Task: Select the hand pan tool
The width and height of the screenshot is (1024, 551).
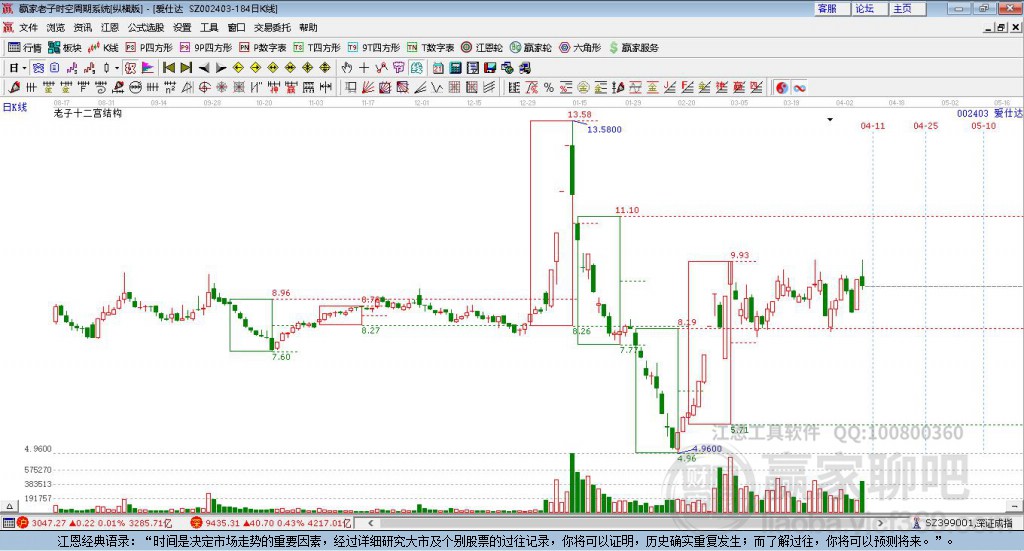Action: [347, 68]
